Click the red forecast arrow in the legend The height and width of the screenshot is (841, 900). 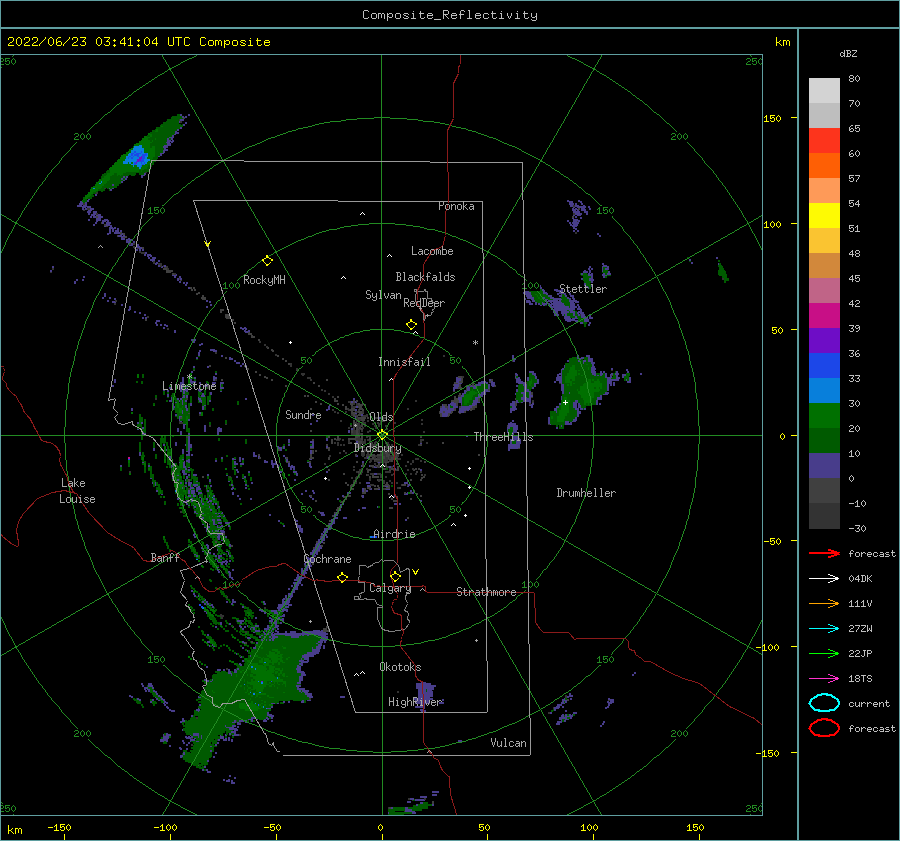(x=824, y=553)
